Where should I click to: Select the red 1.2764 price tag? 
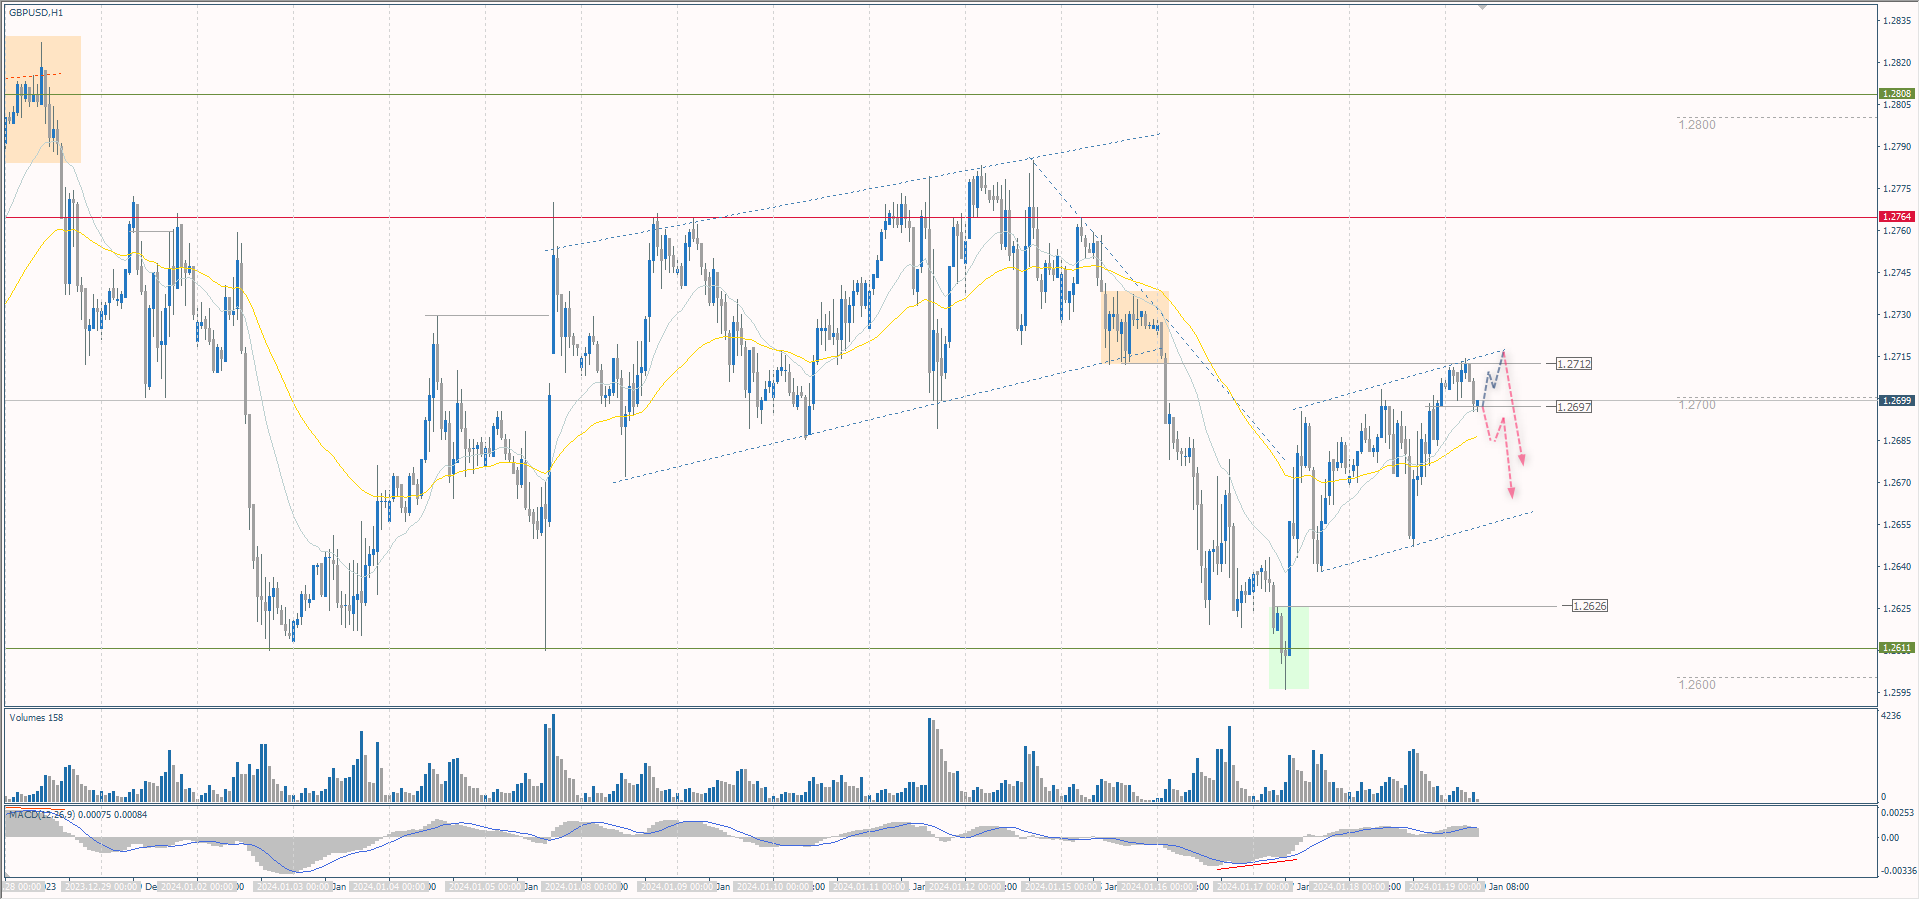pos(1897,217)
